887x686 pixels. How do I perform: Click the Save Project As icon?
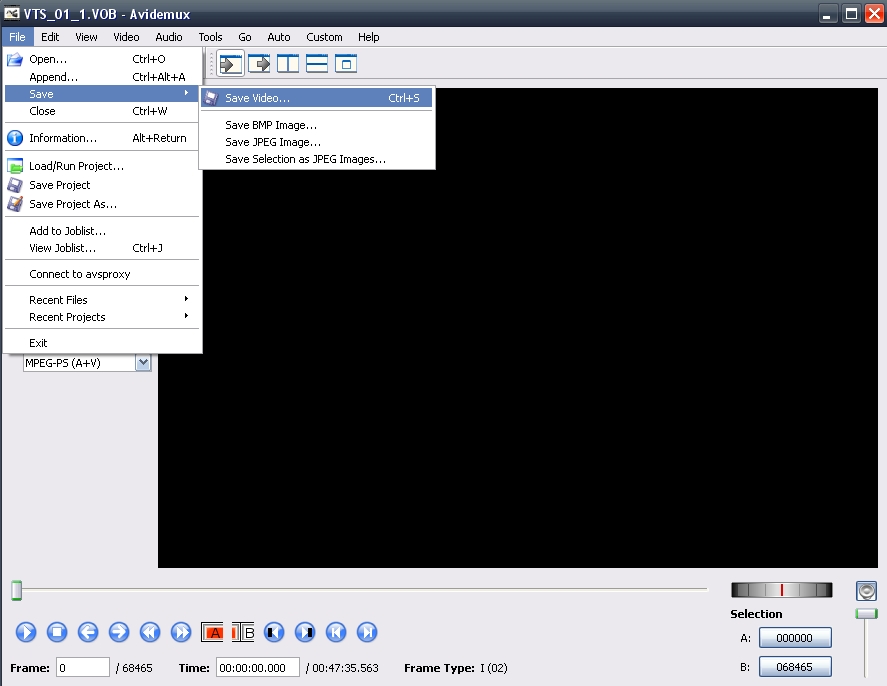click(15, 204)
